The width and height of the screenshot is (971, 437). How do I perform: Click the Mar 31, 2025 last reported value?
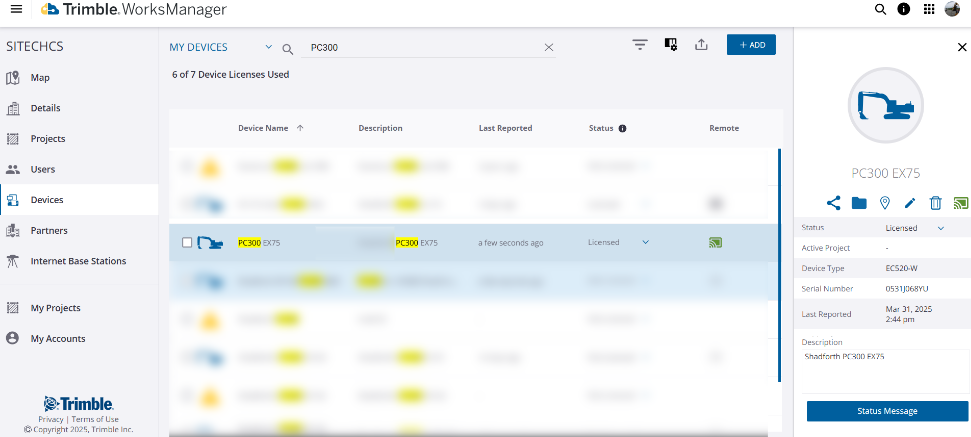click(908, 314)
